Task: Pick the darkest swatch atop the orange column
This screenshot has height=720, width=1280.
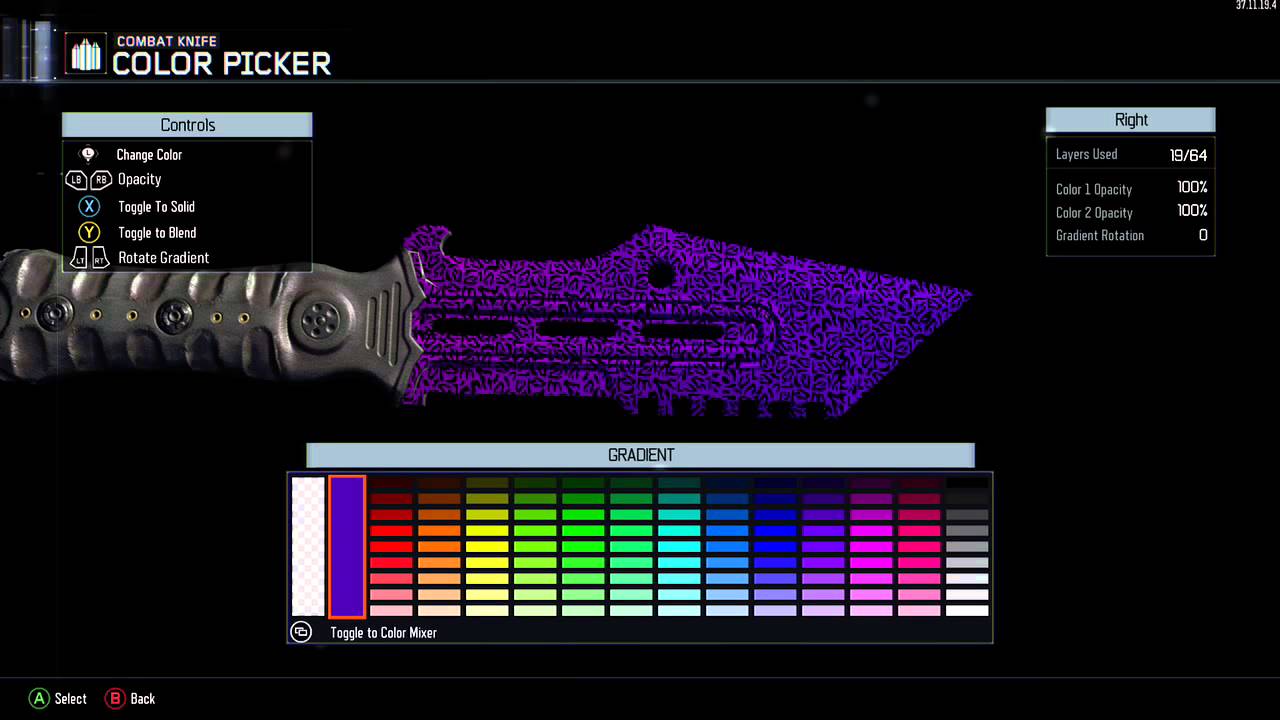Action: pyautogui.click(x=439, y=483)
